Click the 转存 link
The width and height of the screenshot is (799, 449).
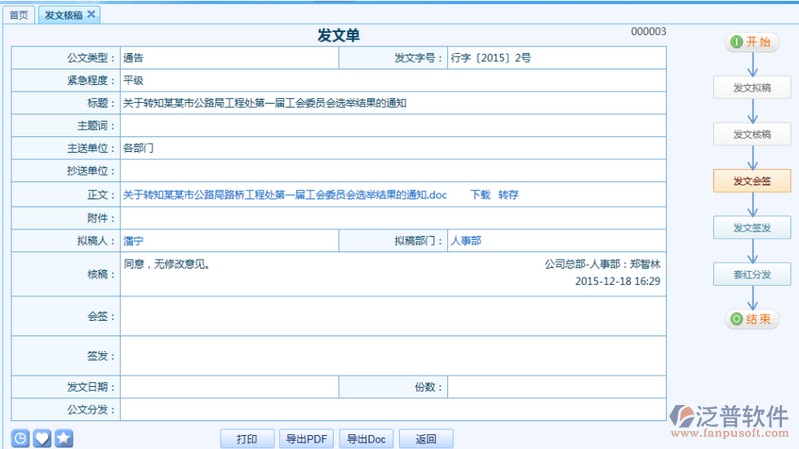[509, 194]
